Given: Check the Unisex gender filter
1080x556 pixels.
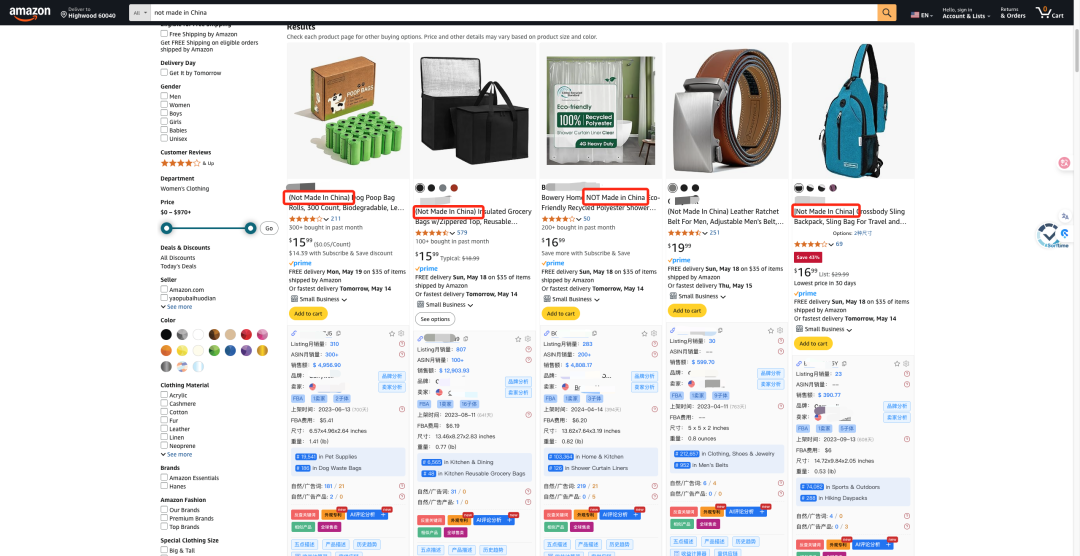Looking at the screenshot, I should 164,138.
